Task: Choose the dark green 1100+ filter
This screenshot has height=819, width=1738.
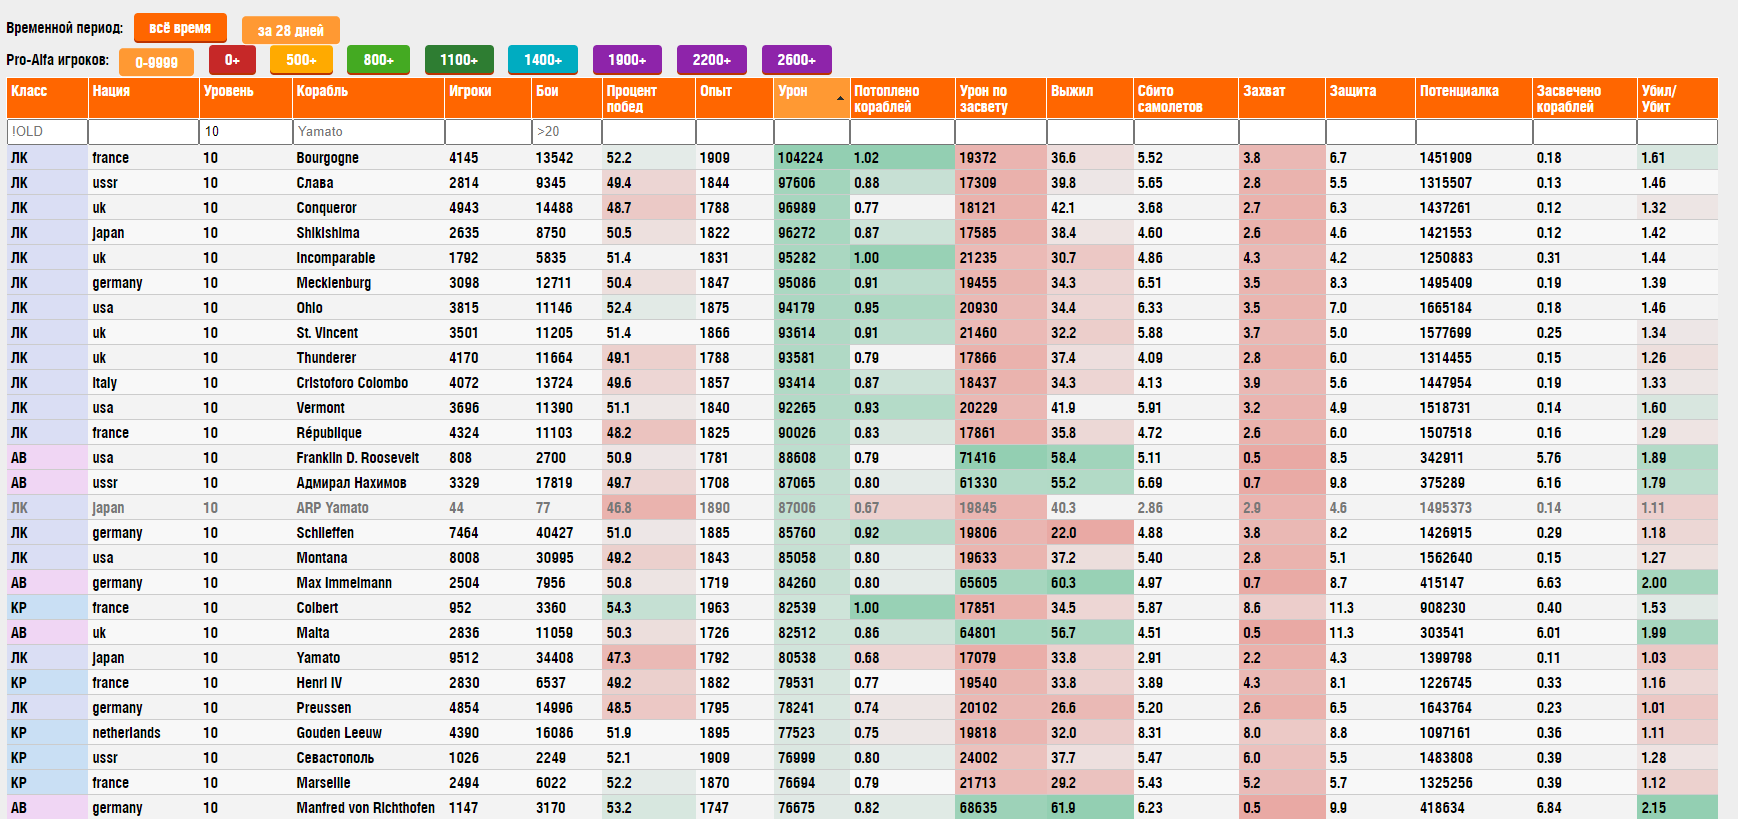Action: (x=459, y=60)
